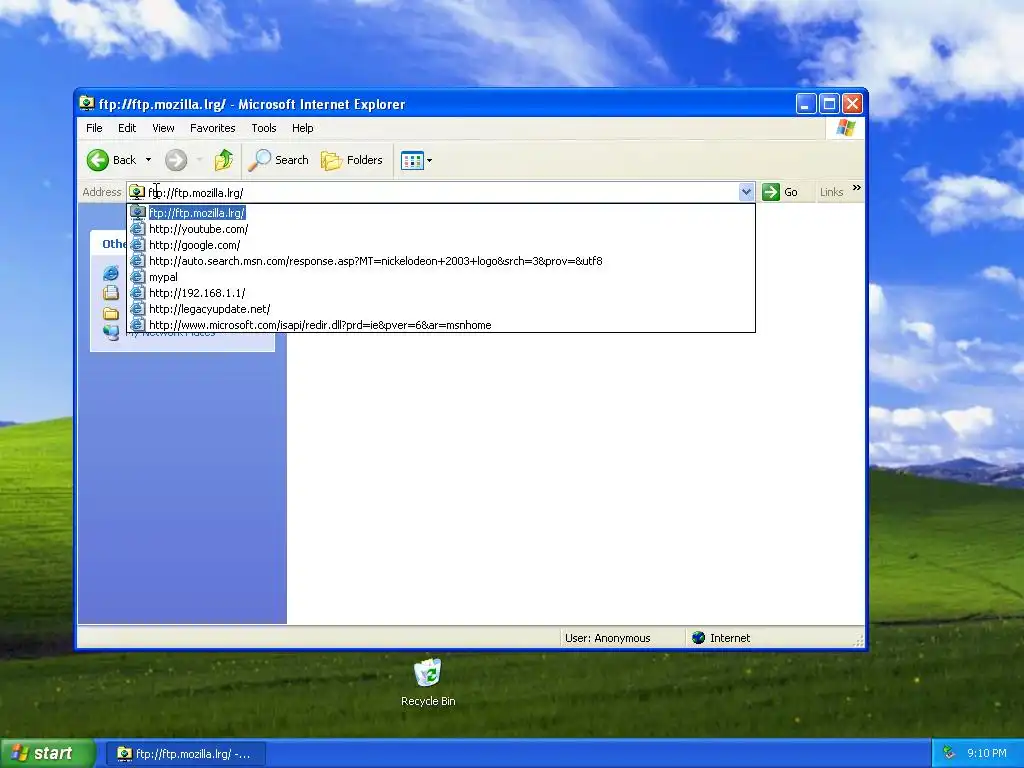Screen dimensions: 1024x768
Task: Click the page icon next to youtube.com
Action: (x=137, y=229)
